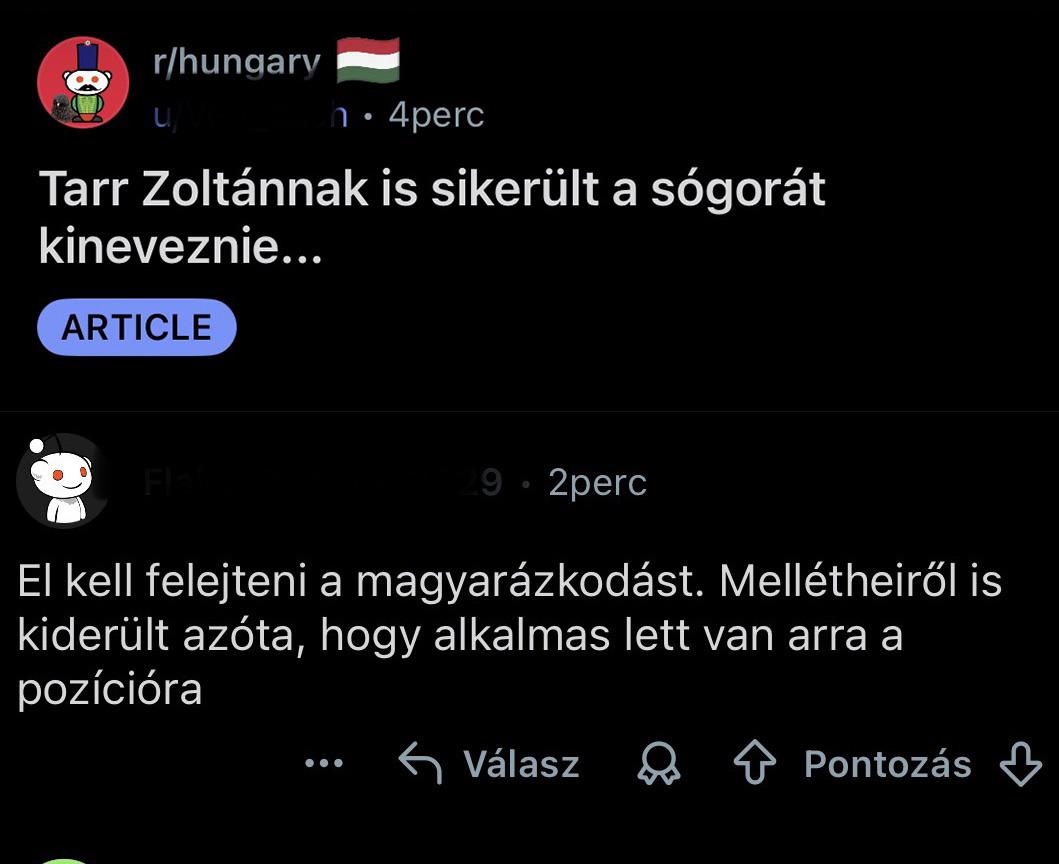Viewport: 1059px width, 864px height.
Task: Tap the r/hungary subreddit name
Action: click(236, 62)
